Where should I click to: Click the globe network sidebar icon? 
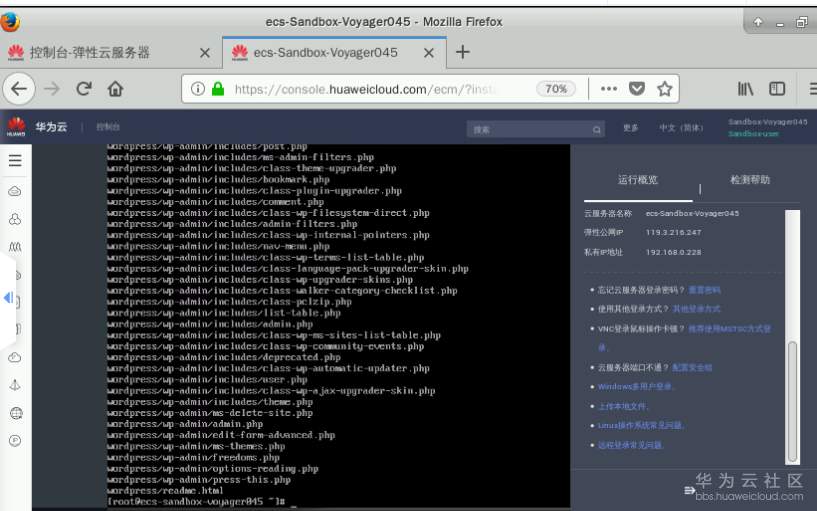[16, 413]
